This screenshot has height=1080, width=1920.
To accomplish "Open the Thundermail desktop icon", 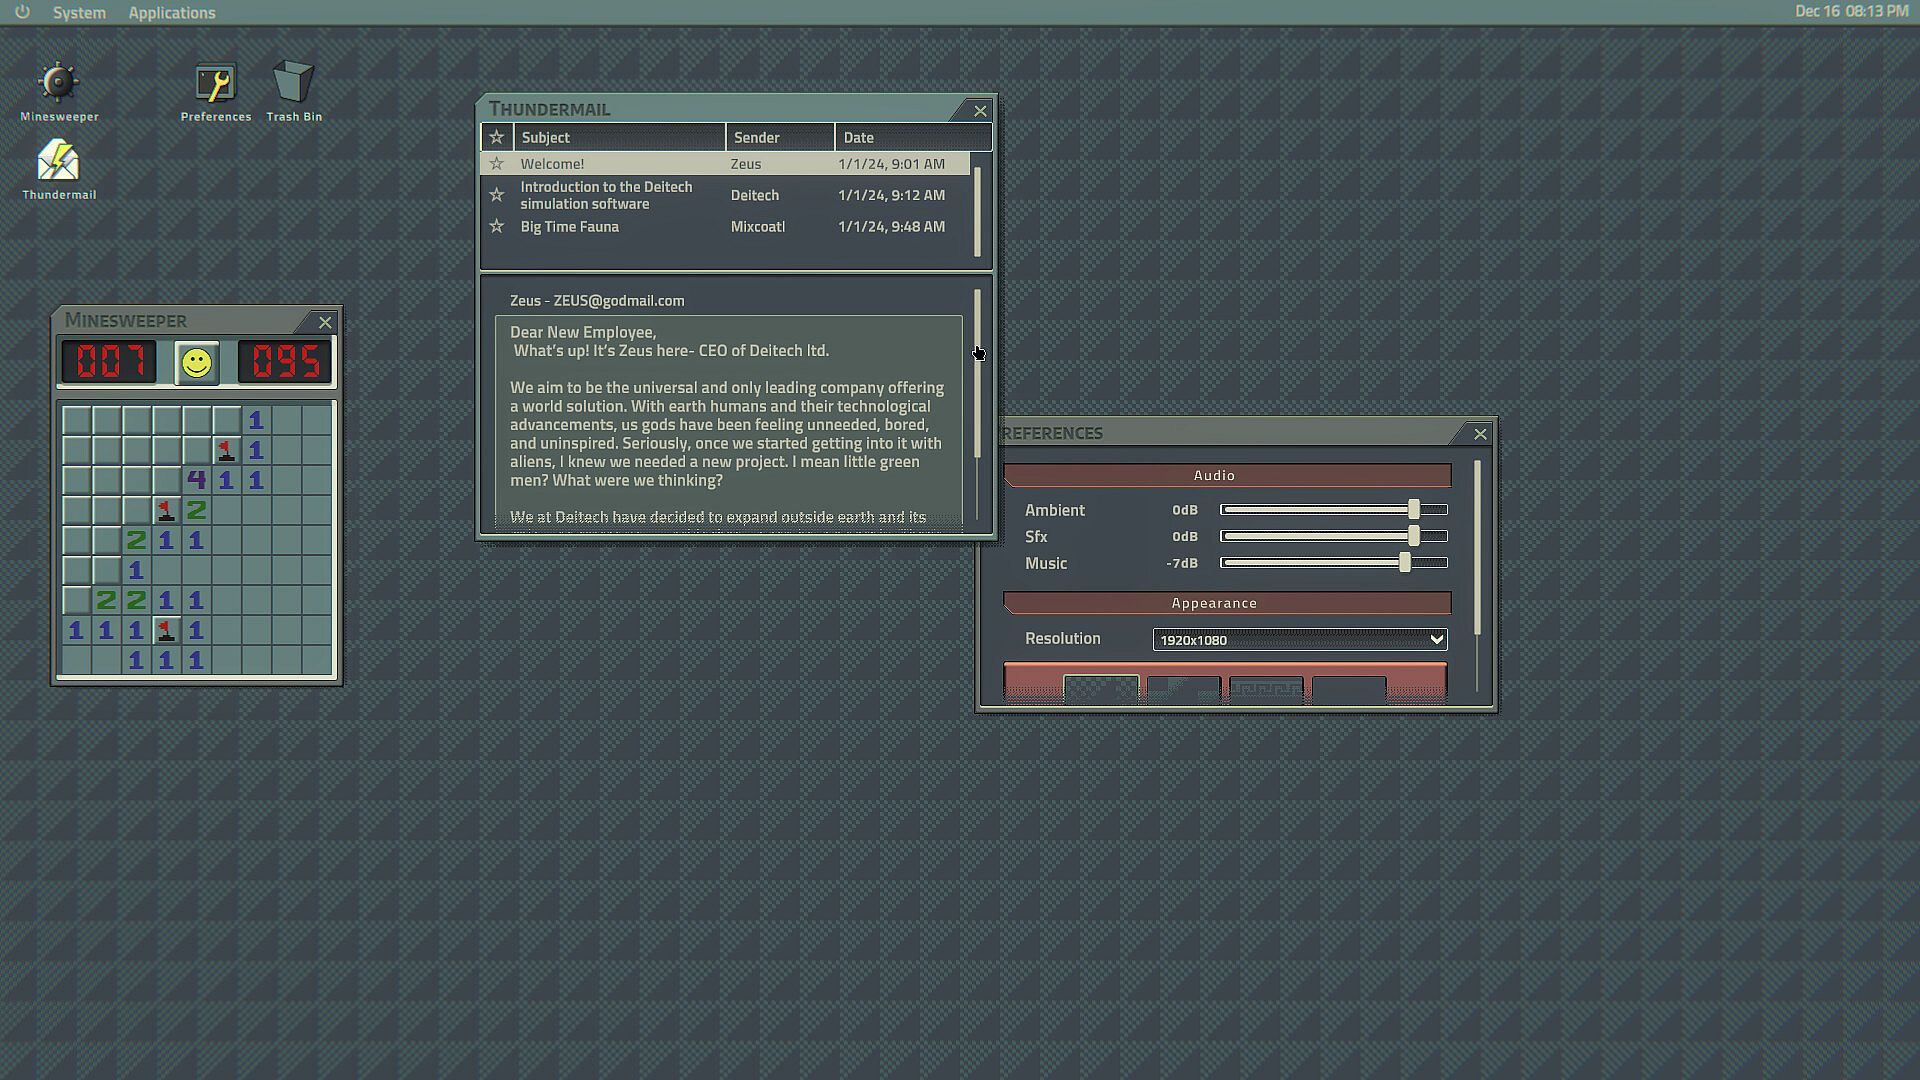I will pos(58,162).
